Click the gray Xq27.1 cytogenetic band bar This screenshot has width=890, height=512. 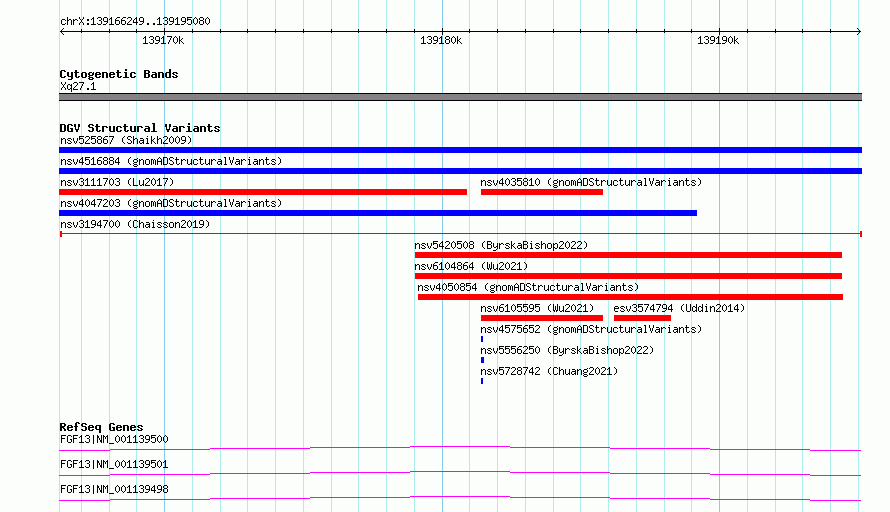pos(460,97)
